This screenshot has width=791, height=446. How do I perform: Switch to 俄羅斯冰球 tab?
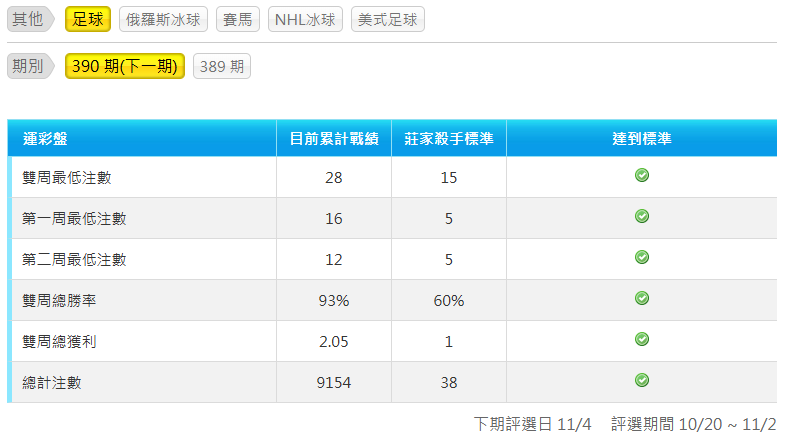pyautogui.click(x=163, y=19)
